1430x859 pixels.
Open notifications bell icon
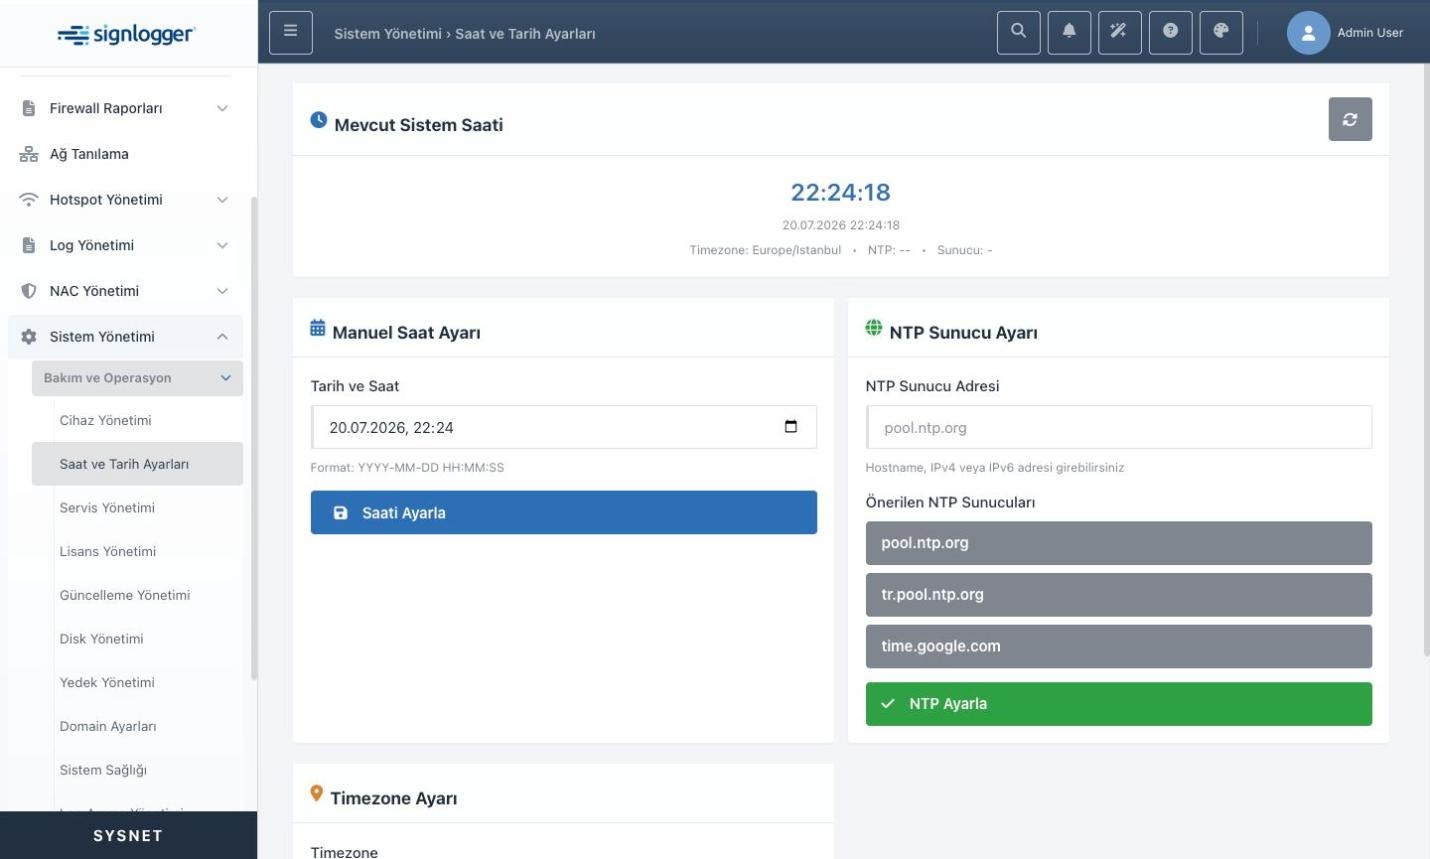click(x=1069, y=32)
